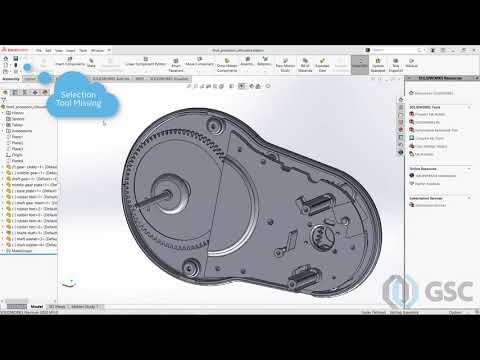Open the Reference Geometry tool

tap(264, 62)
